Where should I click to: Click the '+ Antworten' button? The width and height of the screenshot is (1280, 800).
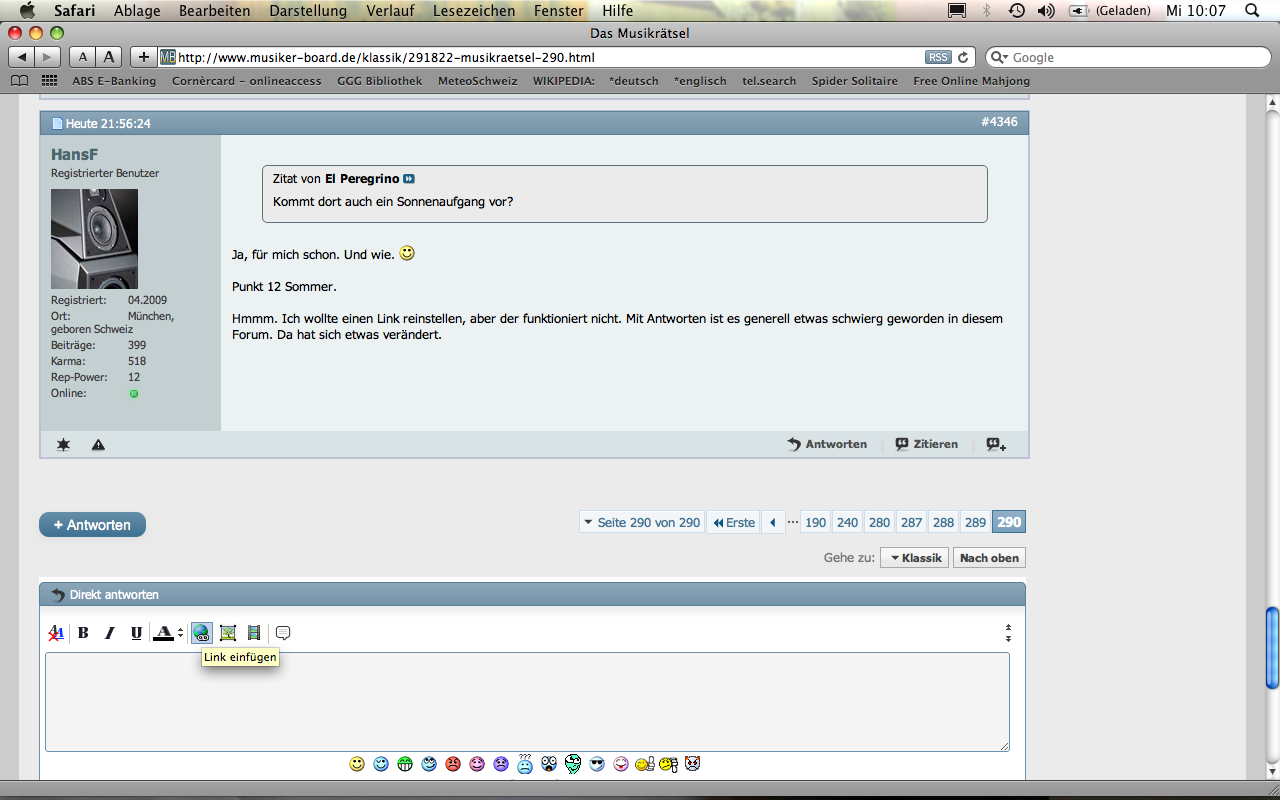tap(92, 525)
